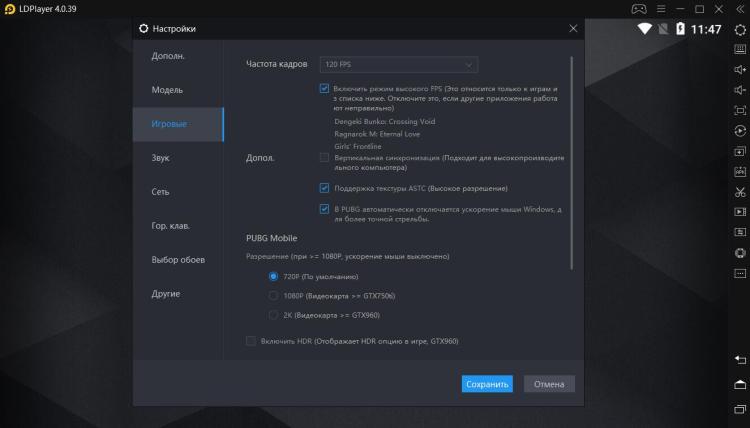
Task: Show more tools with the ellipsis icon
Action: click(x=740, y=274)
